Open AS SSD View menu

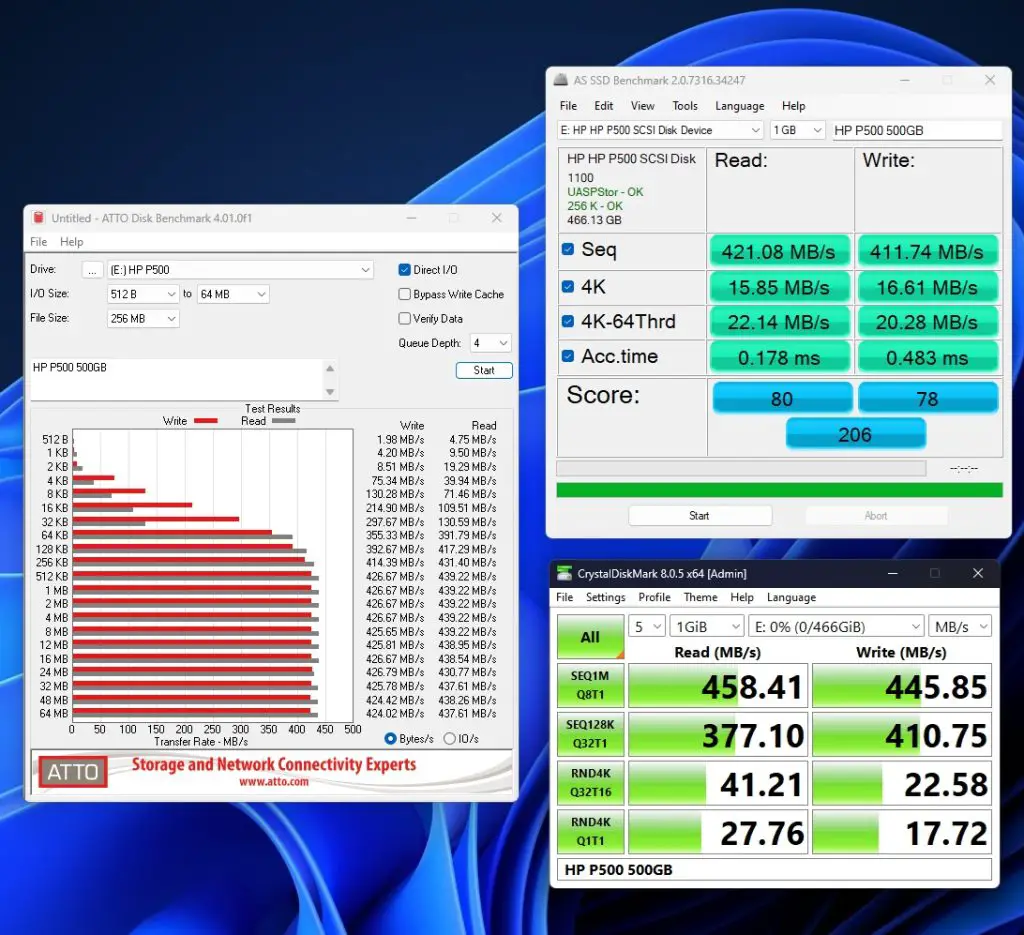point(643,106)
